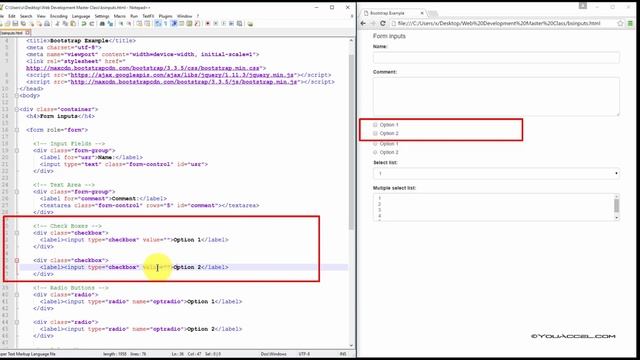The image size is (640, 360).
Task: Check the Option 1 checkbox in browser
Action: 375,124
